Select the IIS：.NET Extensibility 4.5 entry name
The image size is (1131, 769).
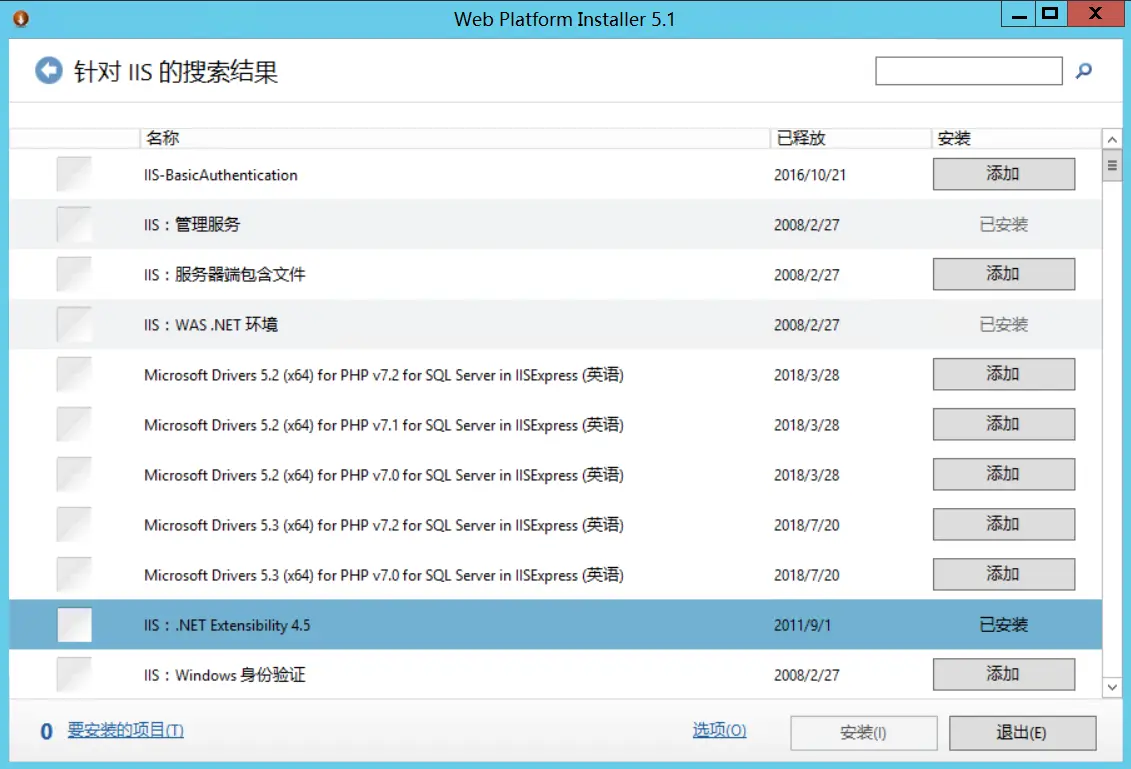coord(227,625)
